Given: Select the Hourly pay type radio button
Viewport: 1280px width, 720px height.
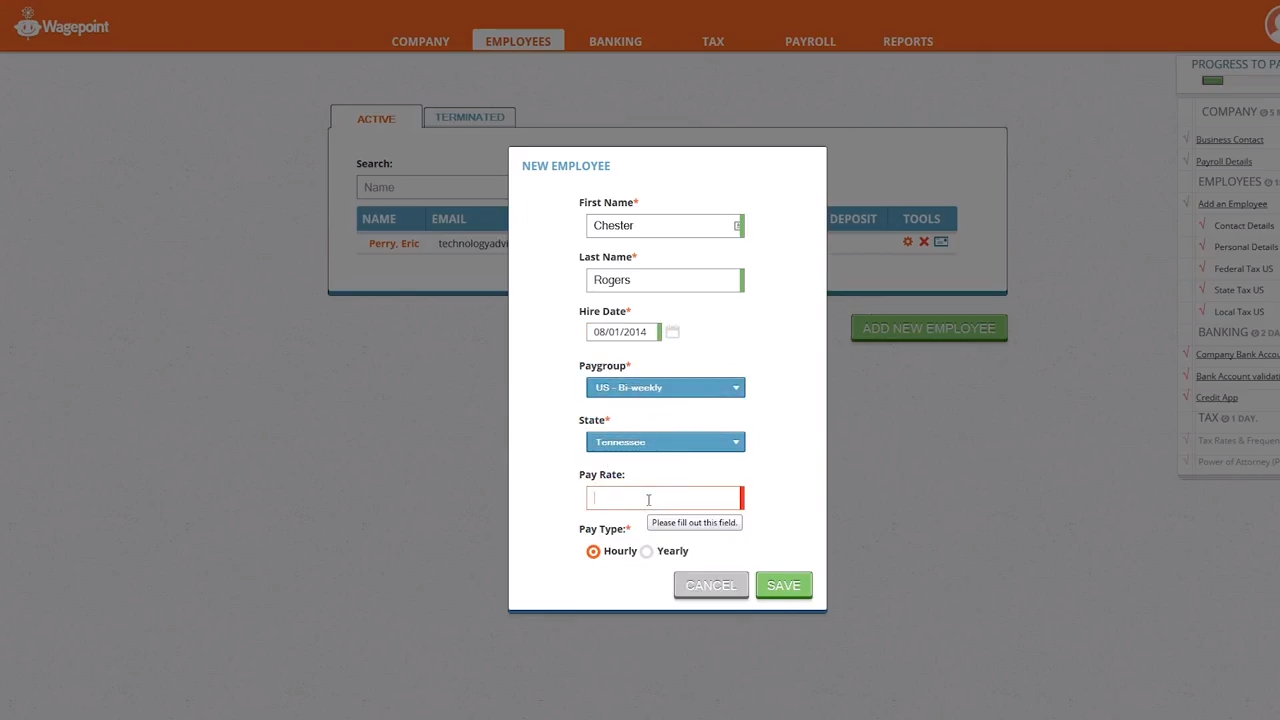Looking at the screenshot, I should click(593, 551).
